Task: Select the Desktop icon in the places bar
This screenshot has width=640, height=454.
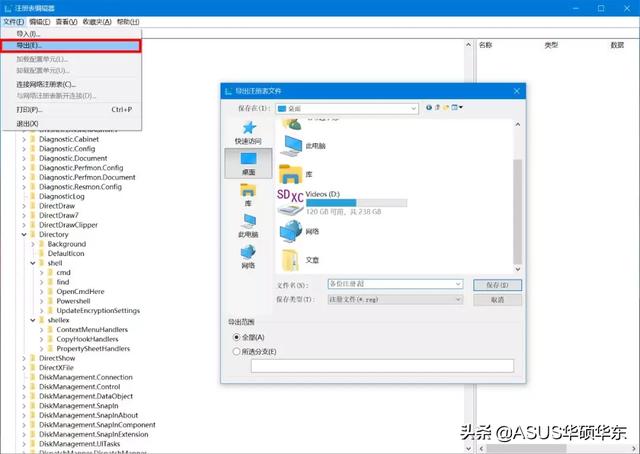Action: coord(248,163)
